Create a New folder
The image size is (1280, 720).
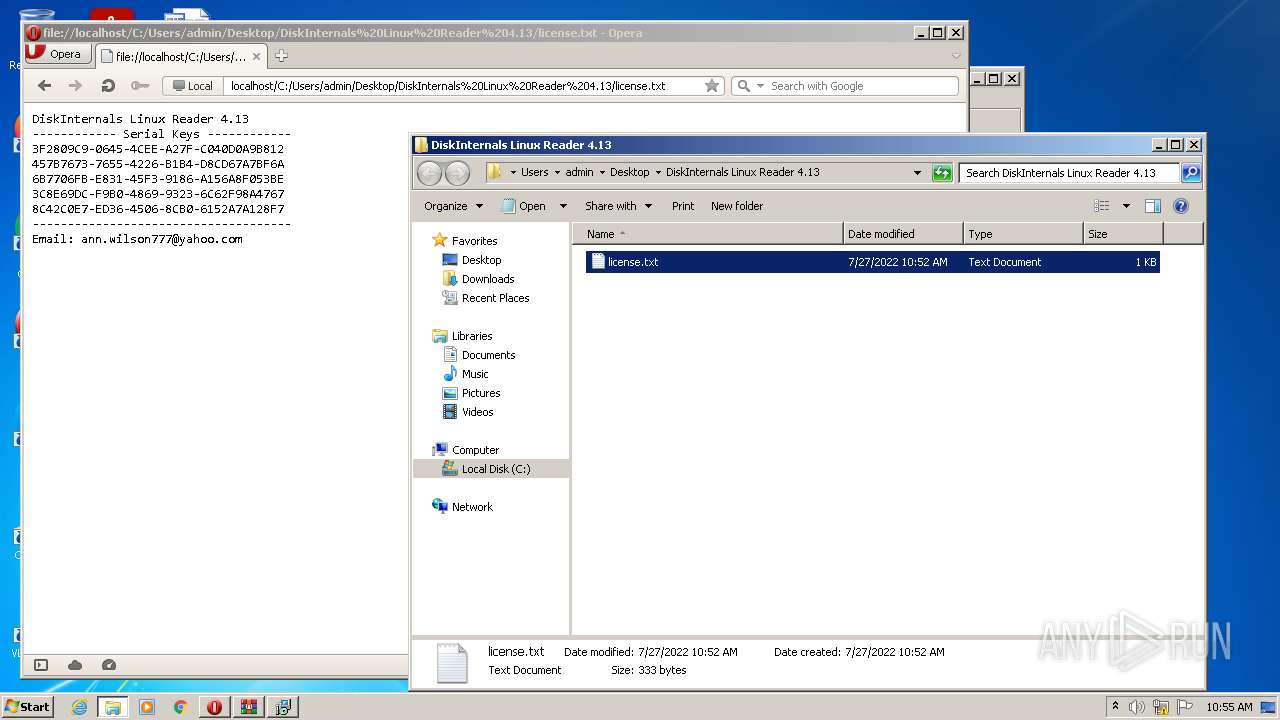(x=737, y=206)
